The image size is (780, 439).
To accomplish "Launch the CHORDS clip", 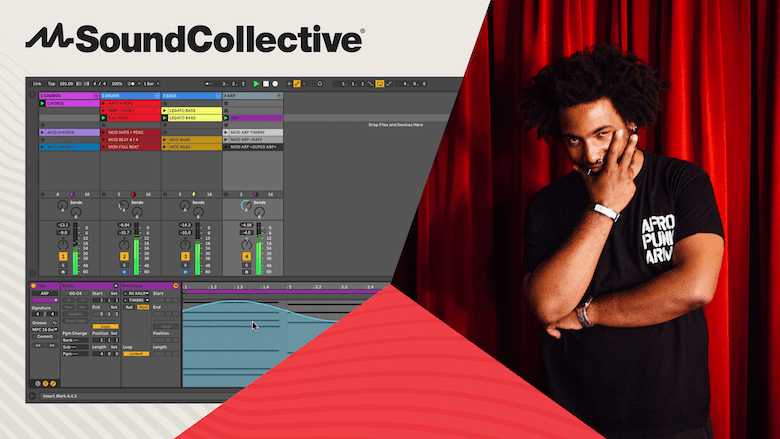I will (x=42, y=103).
